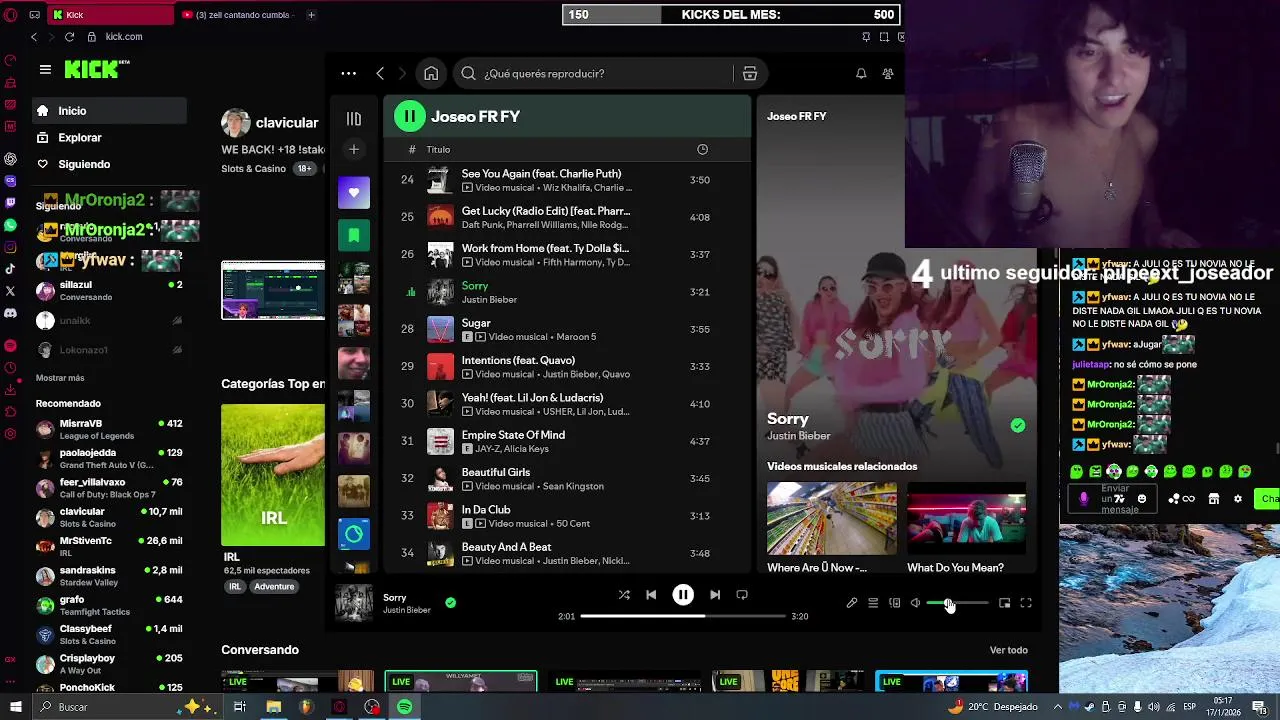This screenshot has width=1280, height=720.
Task: Toggle repeat in the Spotify player
Action: (742, 595)
